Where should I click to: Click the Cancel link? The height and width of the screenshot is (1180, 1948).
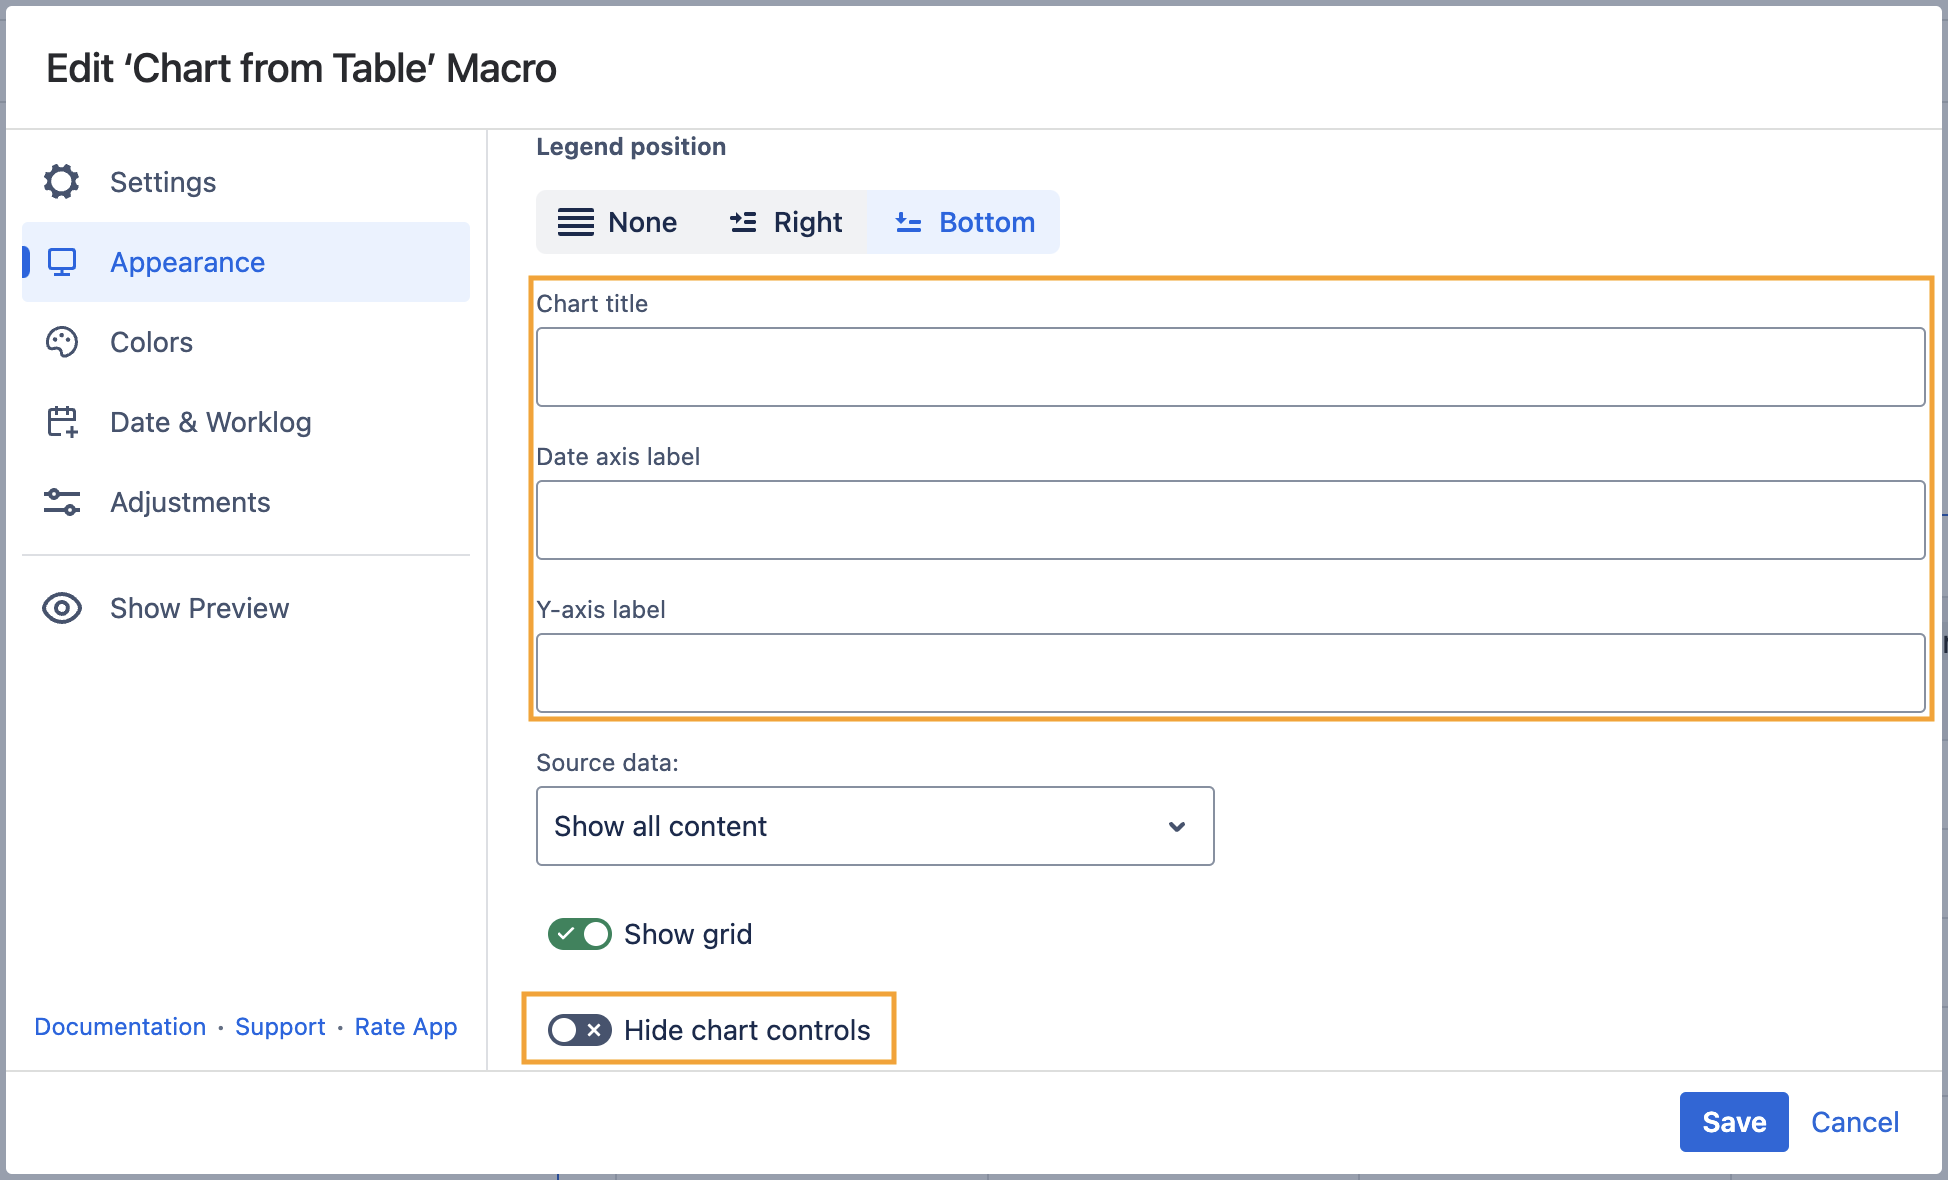tap(1855, 1122)
